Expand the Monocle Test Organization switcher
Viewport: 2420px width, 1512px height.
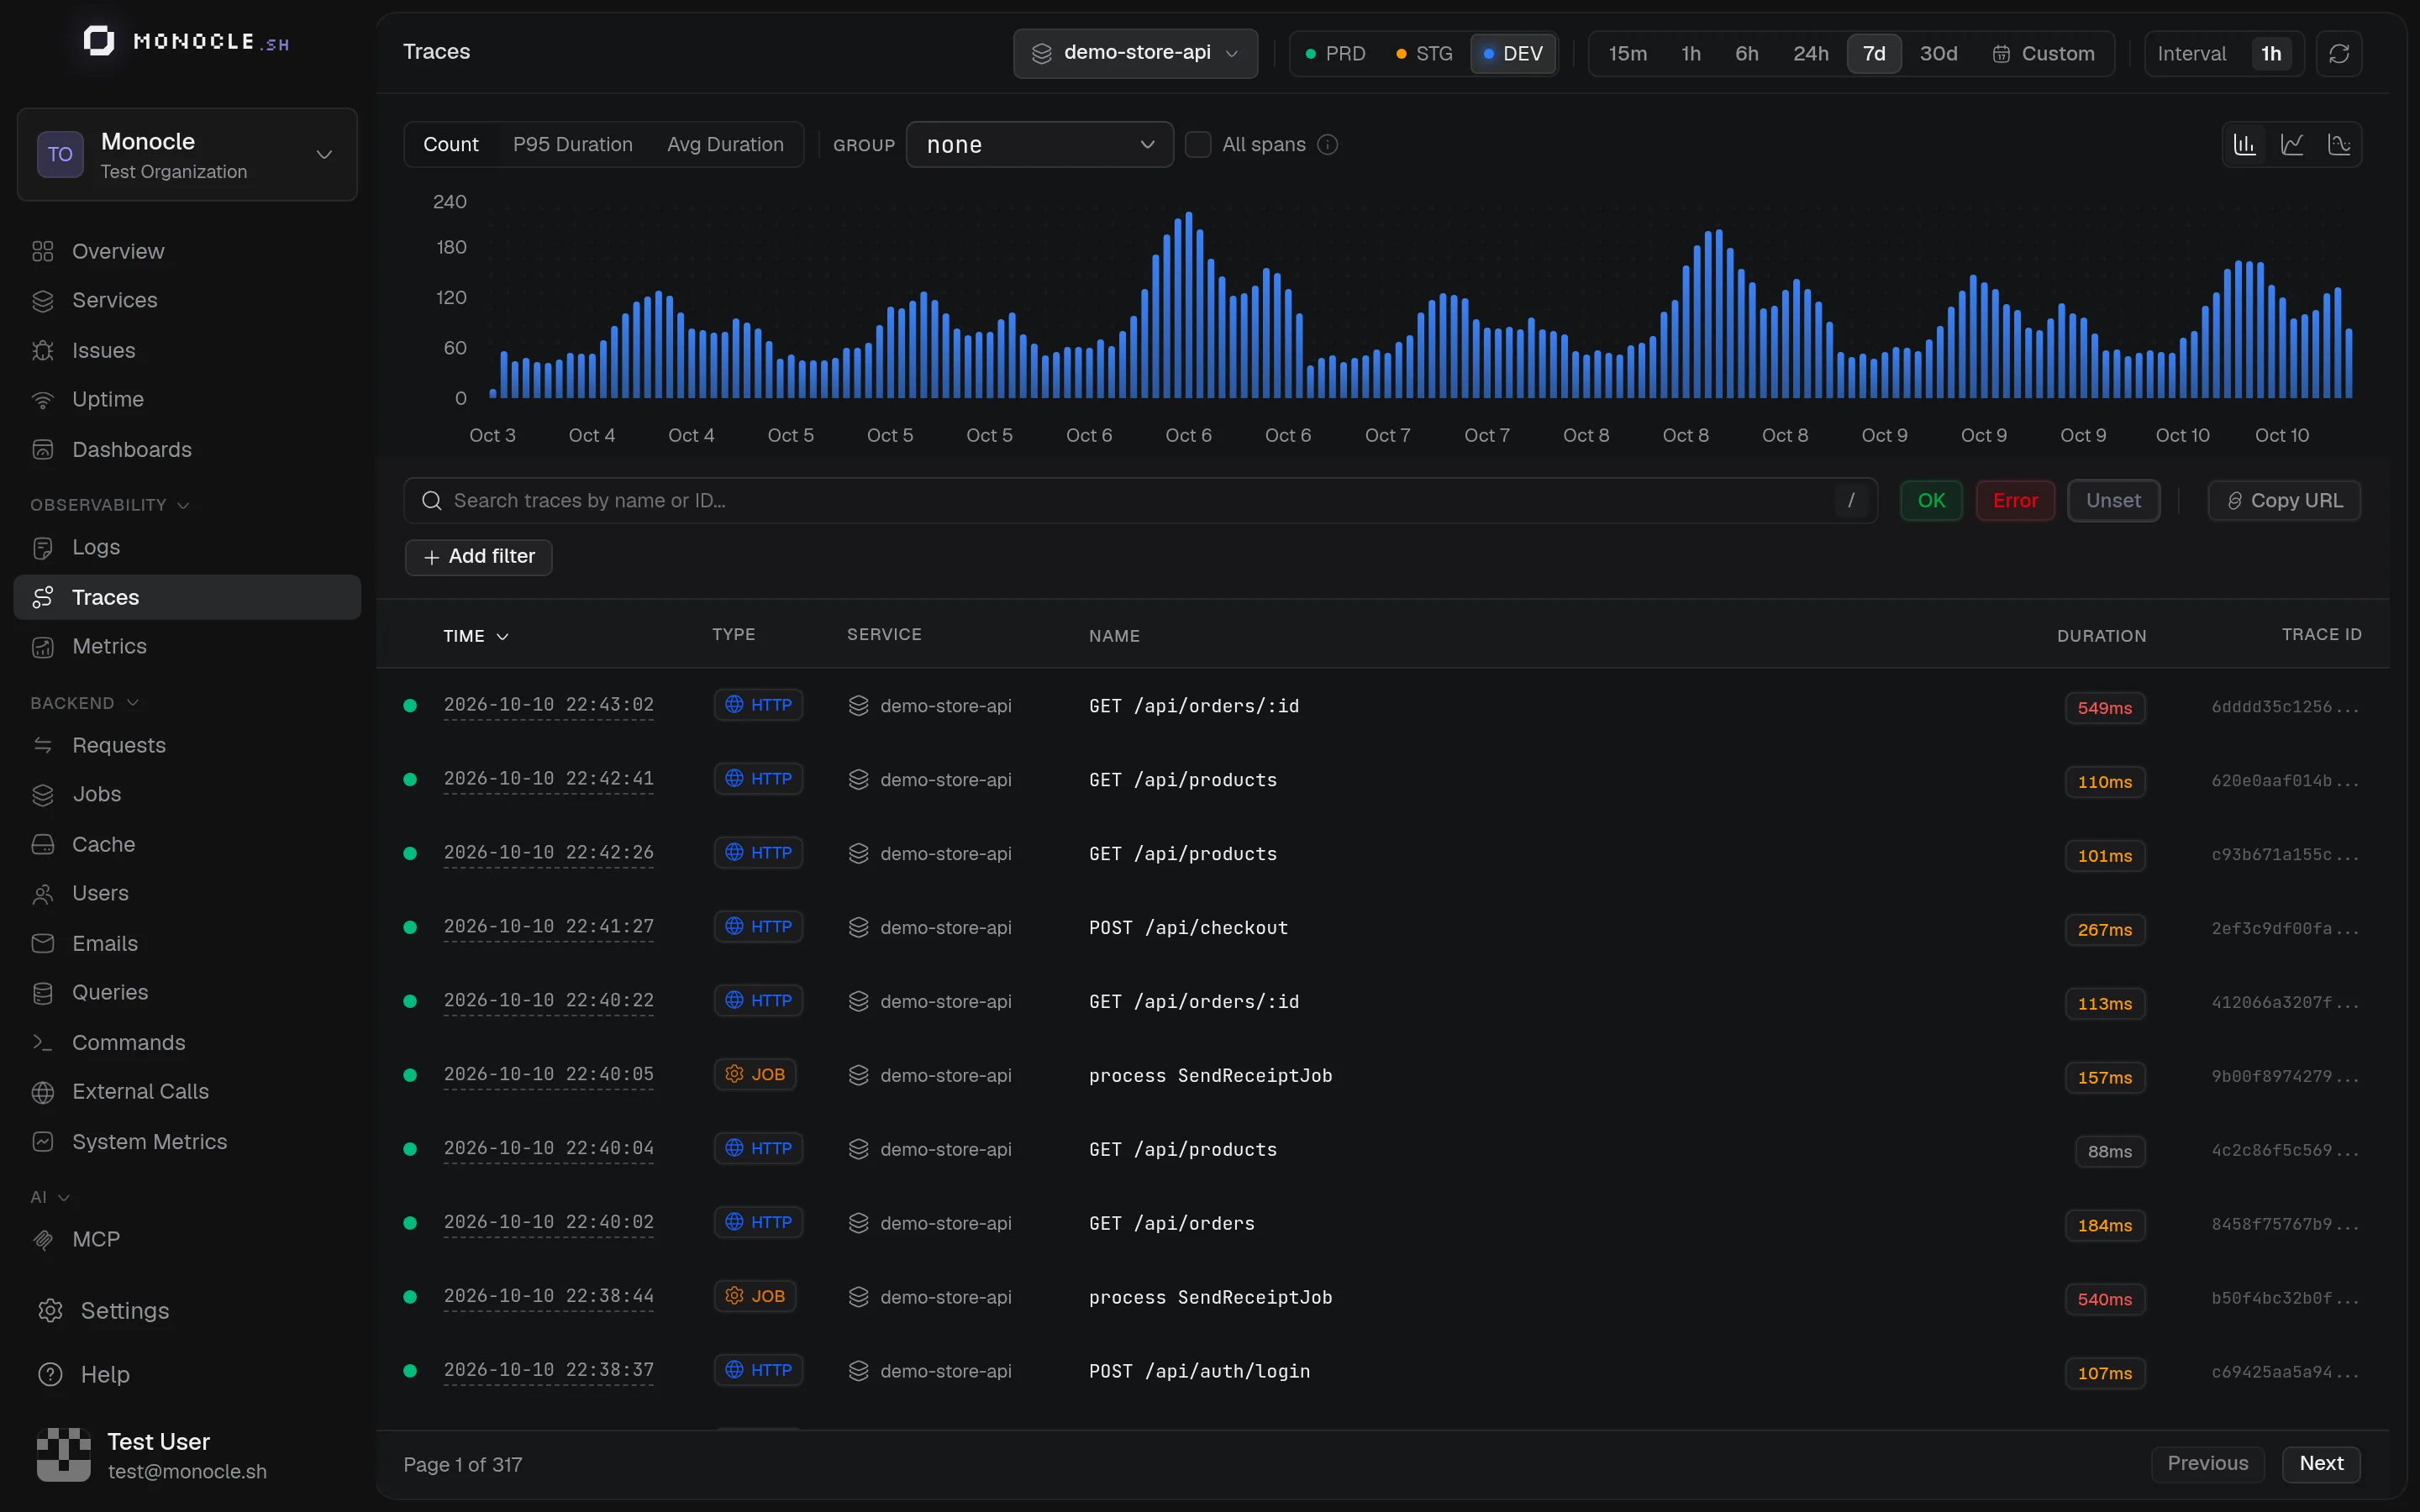click(187, 155)
